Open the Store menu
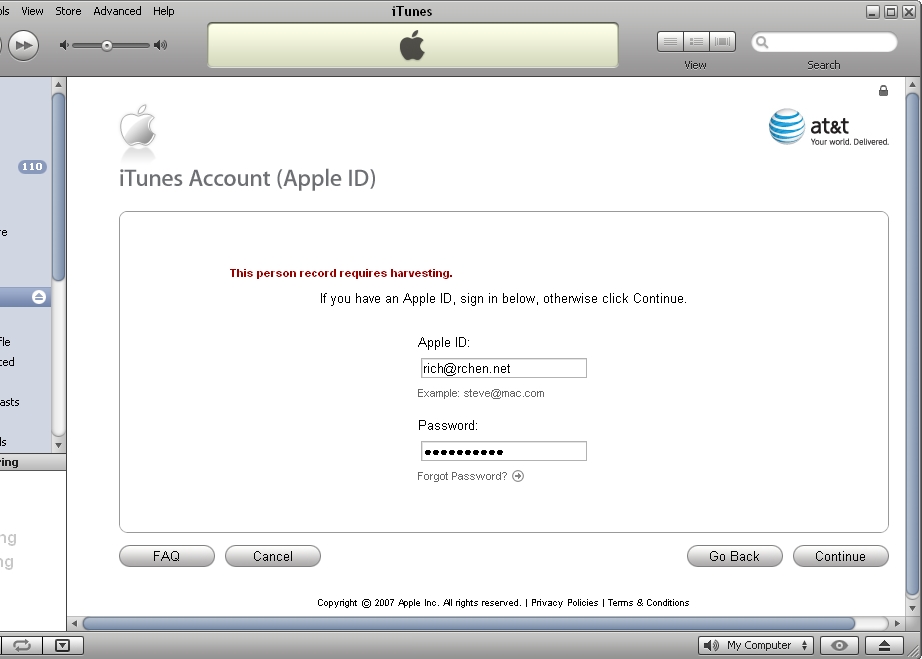Image resolution: width=922 pixels, height=659 pixels. click(x=68, y=11)
